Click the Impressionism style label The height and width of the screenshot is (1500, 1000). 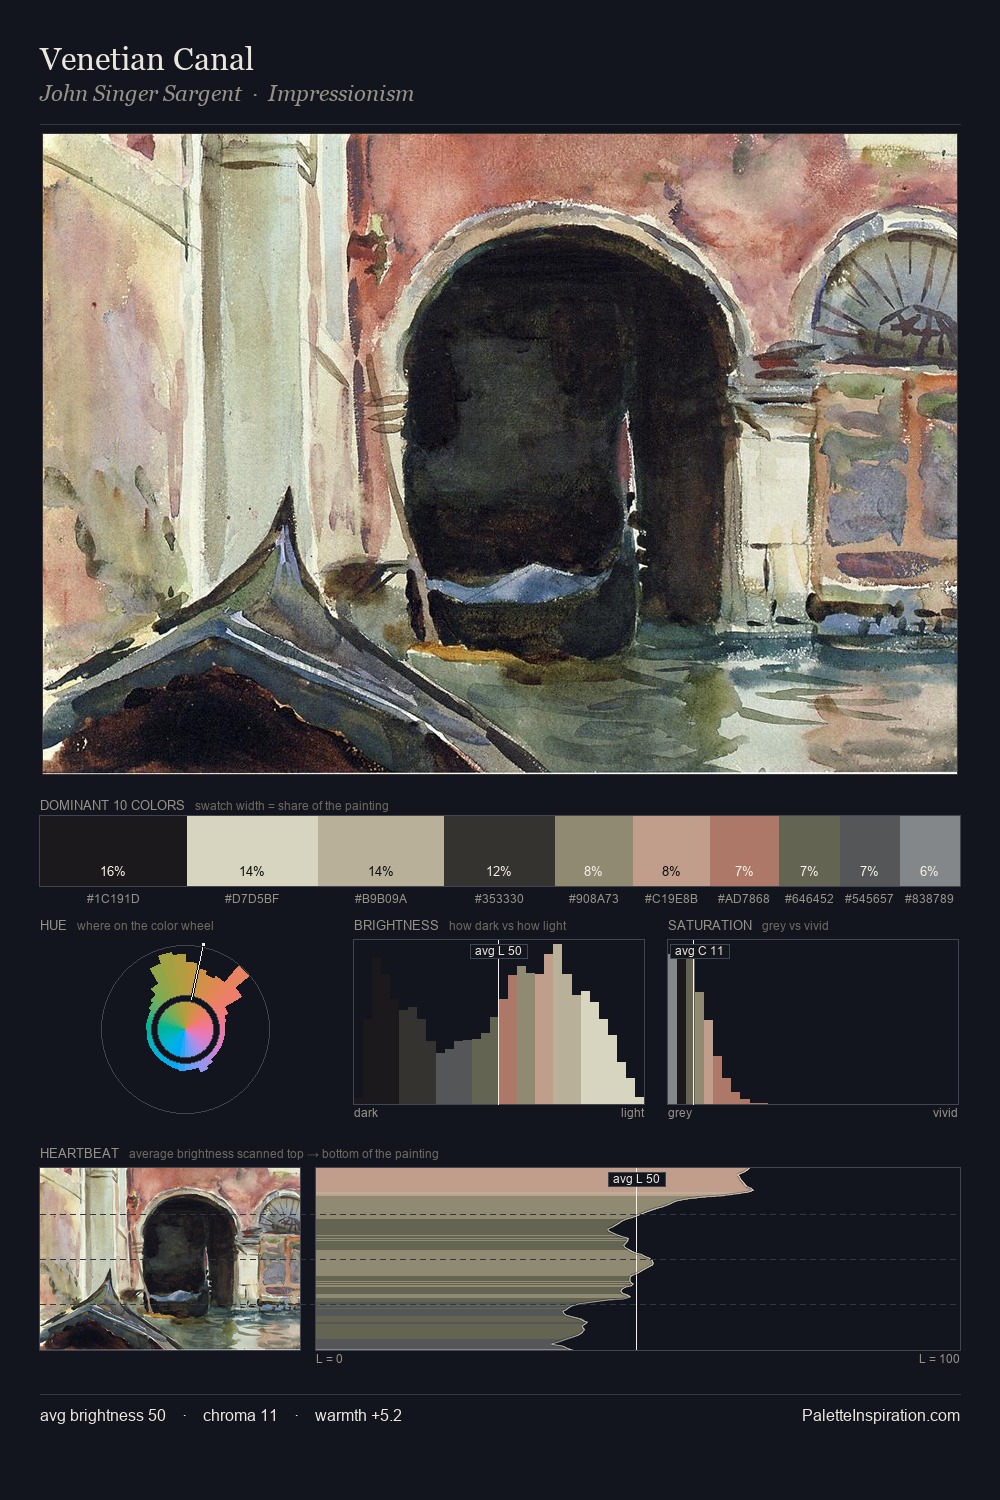point(341,94)
